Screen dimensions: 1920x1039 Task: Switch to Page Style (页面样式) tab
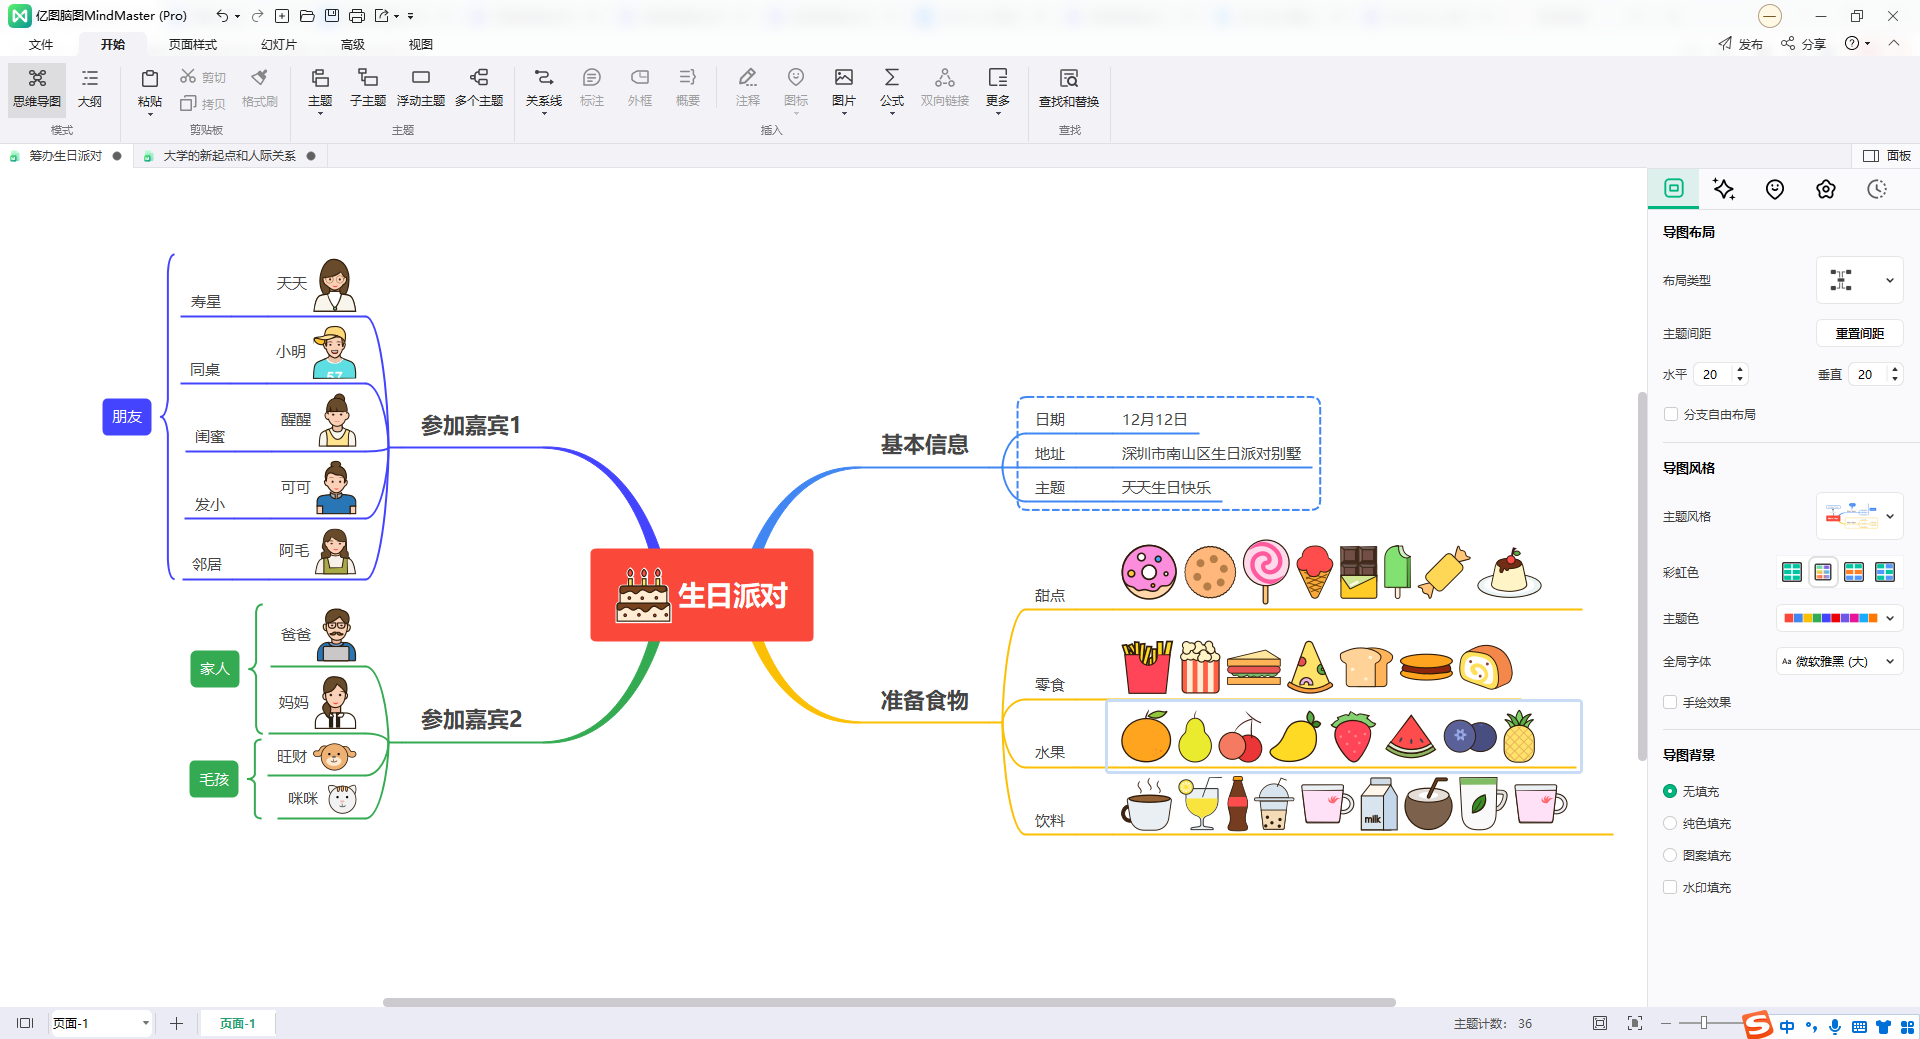click(x=193, y=44)
